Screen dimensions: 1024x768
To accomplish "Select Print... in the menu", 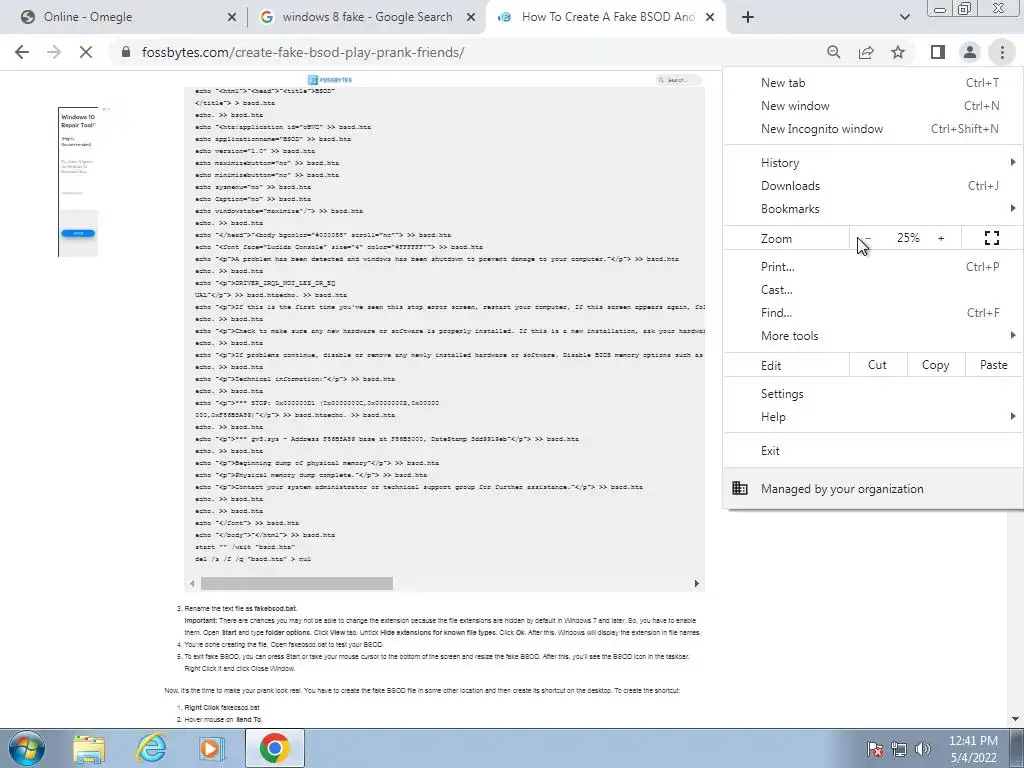I will pyautogui.click(x=873, y=266).
